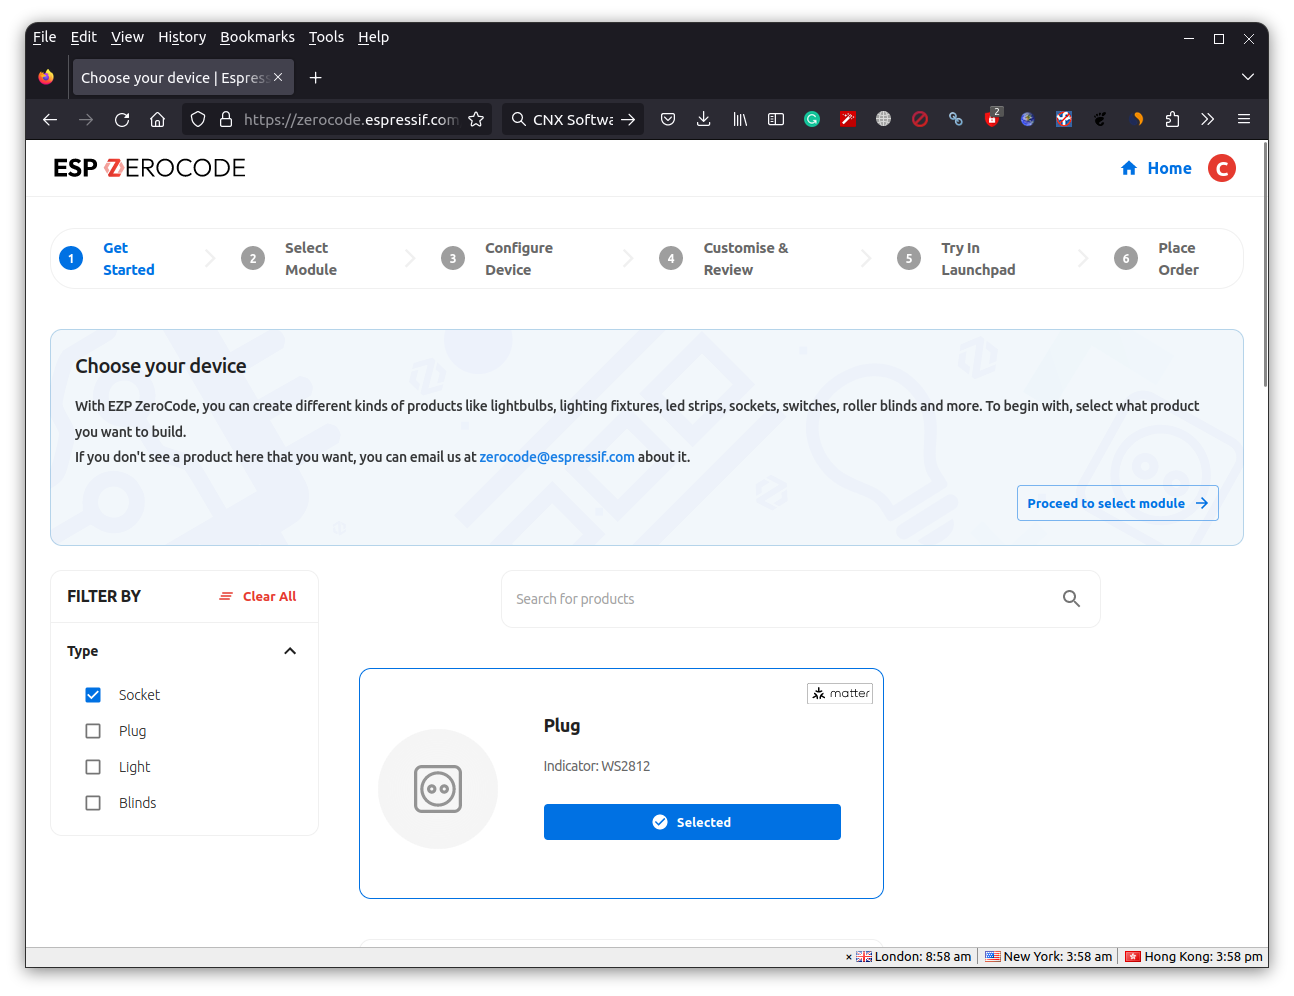1294x996 pixels.
Task: Click the London clock in status bar
Action: pyautogui.click(x=914, y=957)
